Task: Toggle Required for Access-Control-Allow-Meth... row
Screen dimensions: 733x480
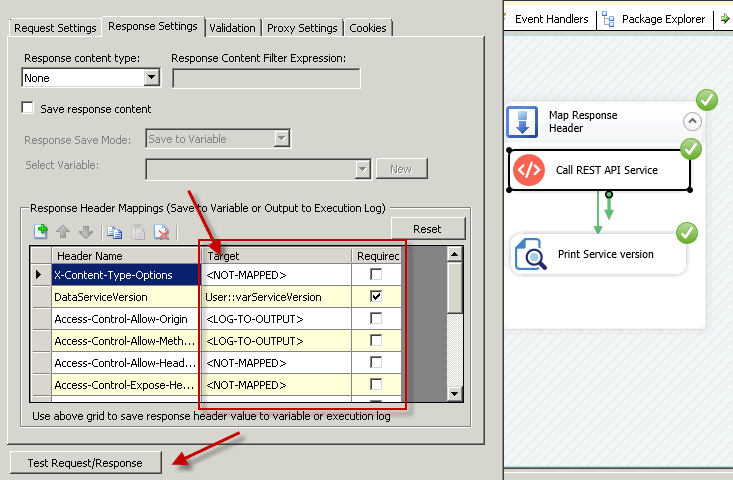Action: pos(376,340)
